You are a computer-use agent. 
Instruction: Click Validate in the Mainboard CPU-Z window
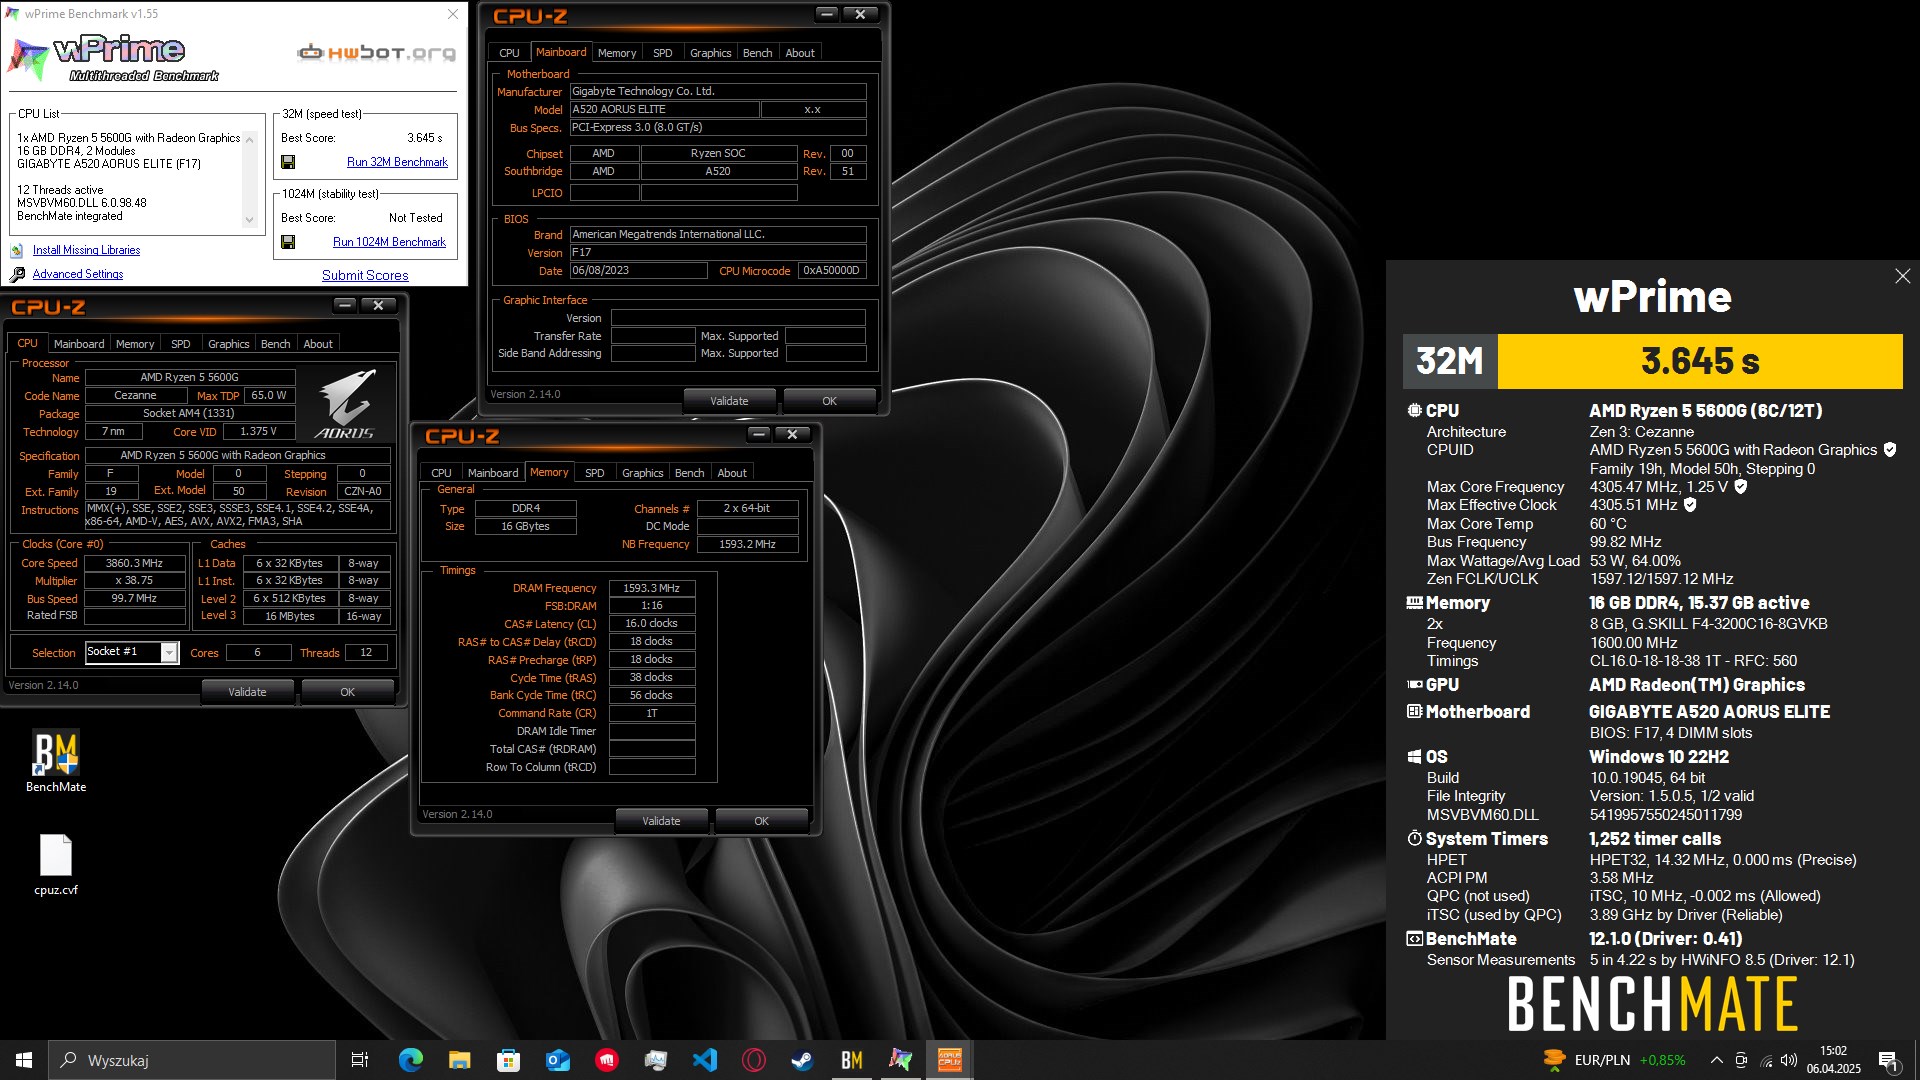(729, 401)
